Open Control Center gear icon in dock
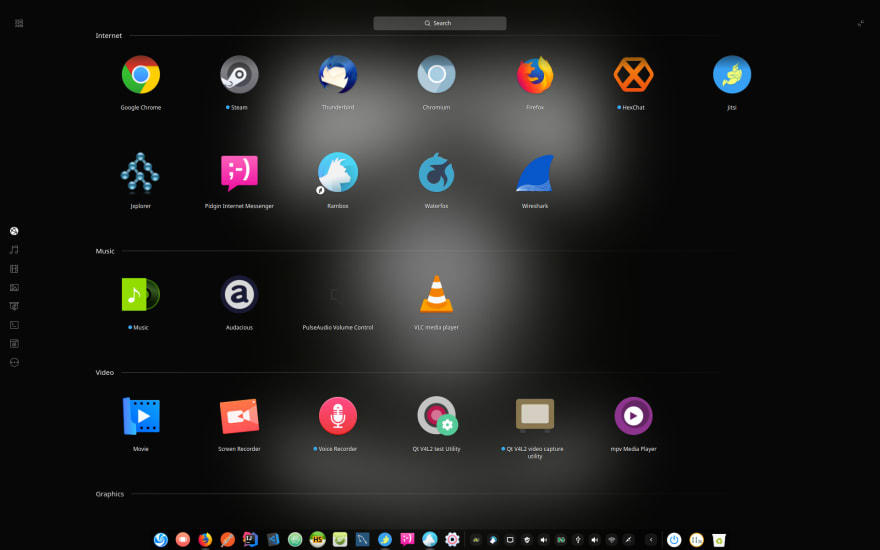Screen dimensions: 880x550 click(452, 539)
